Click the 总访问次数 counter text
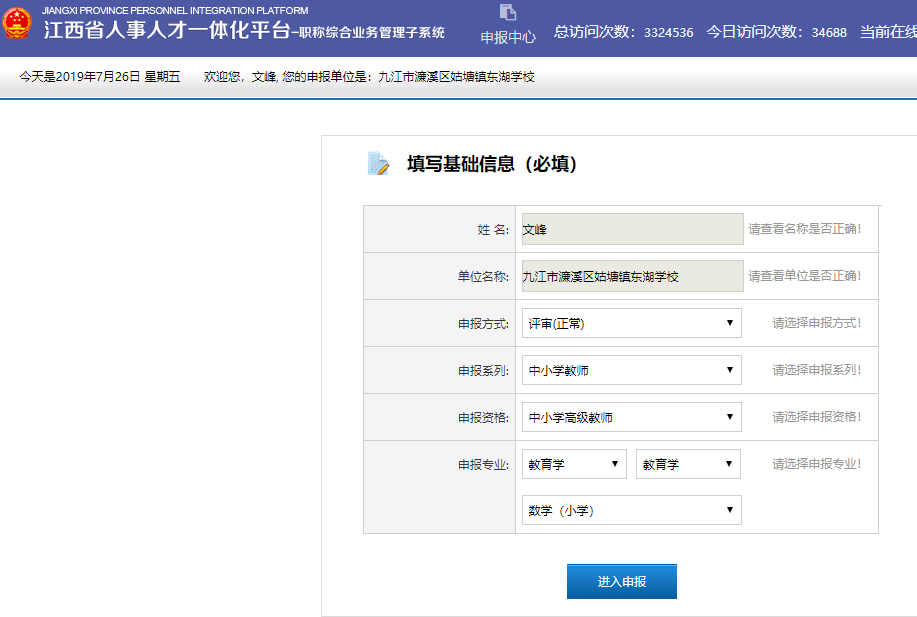Viewport: 917px width, 617px height. point(623,32)
